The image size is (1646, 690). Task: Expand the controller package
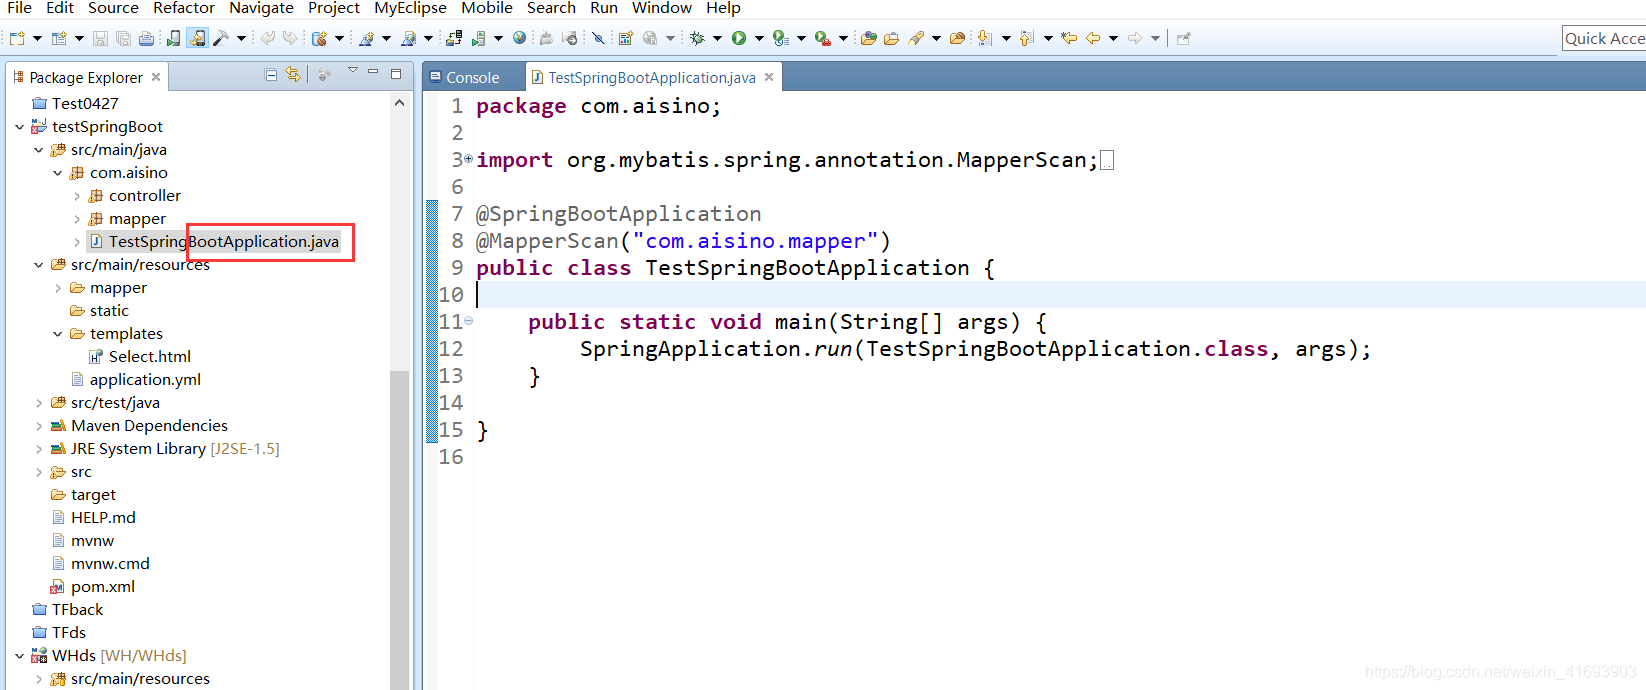(x=77, y=195)
